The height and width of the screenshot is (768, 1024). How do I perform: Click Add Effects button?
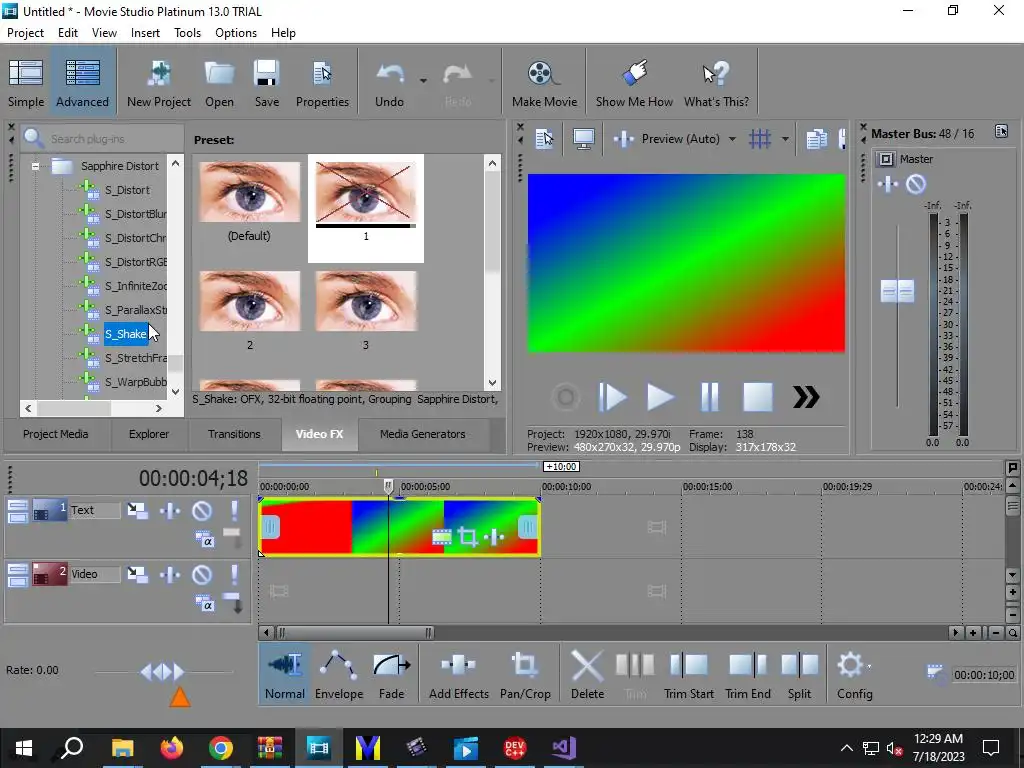[458, 675]
